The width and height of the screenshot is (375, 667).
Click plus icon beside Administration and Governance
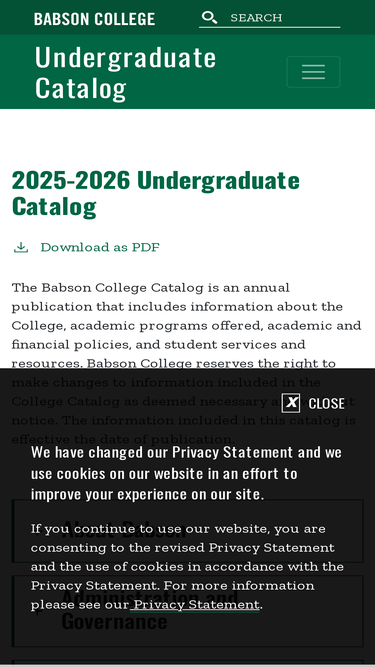point(37,611)
